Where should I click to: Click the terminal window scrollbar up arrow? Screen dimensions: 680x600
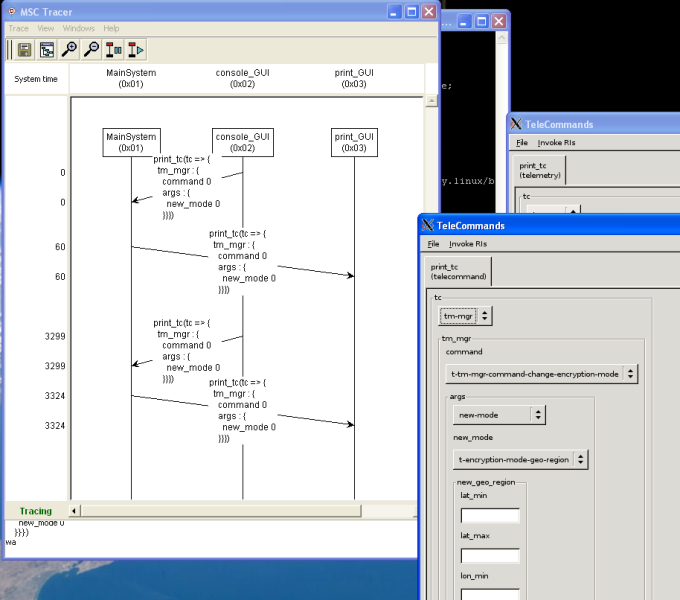tap(502, 38)
